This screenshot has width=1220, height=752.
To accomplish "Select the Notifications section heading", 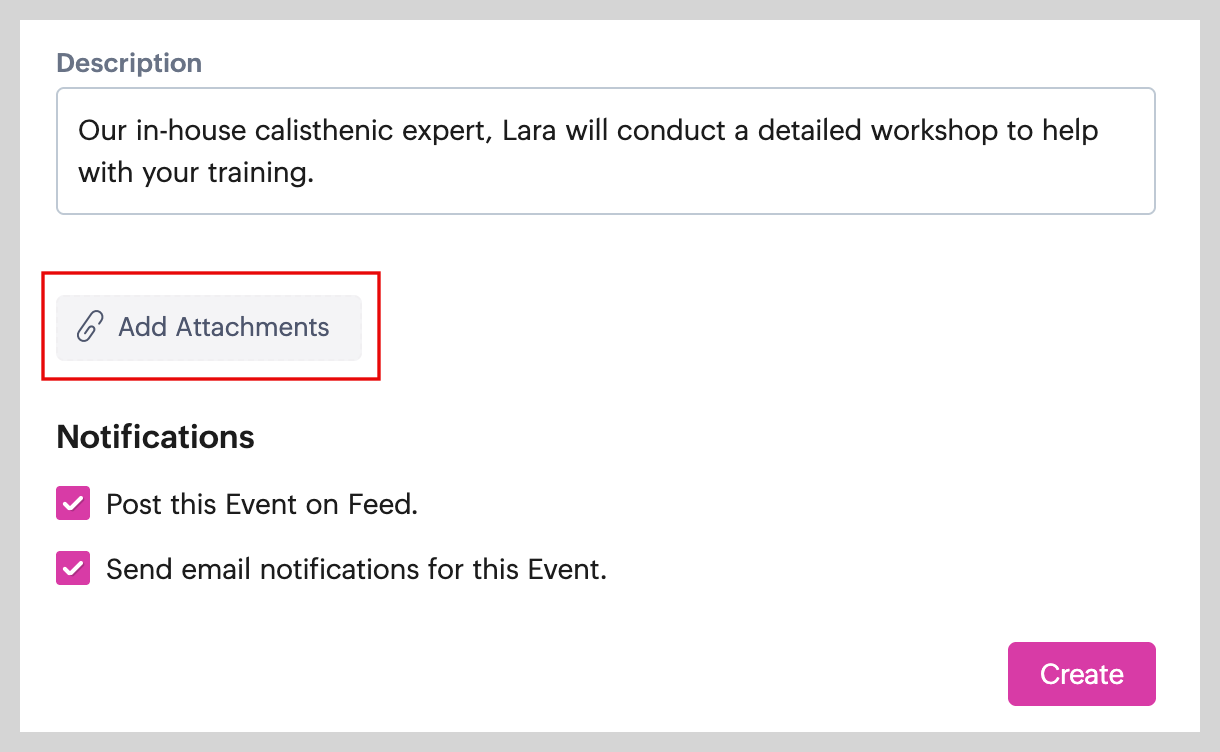I will [155, 437].
